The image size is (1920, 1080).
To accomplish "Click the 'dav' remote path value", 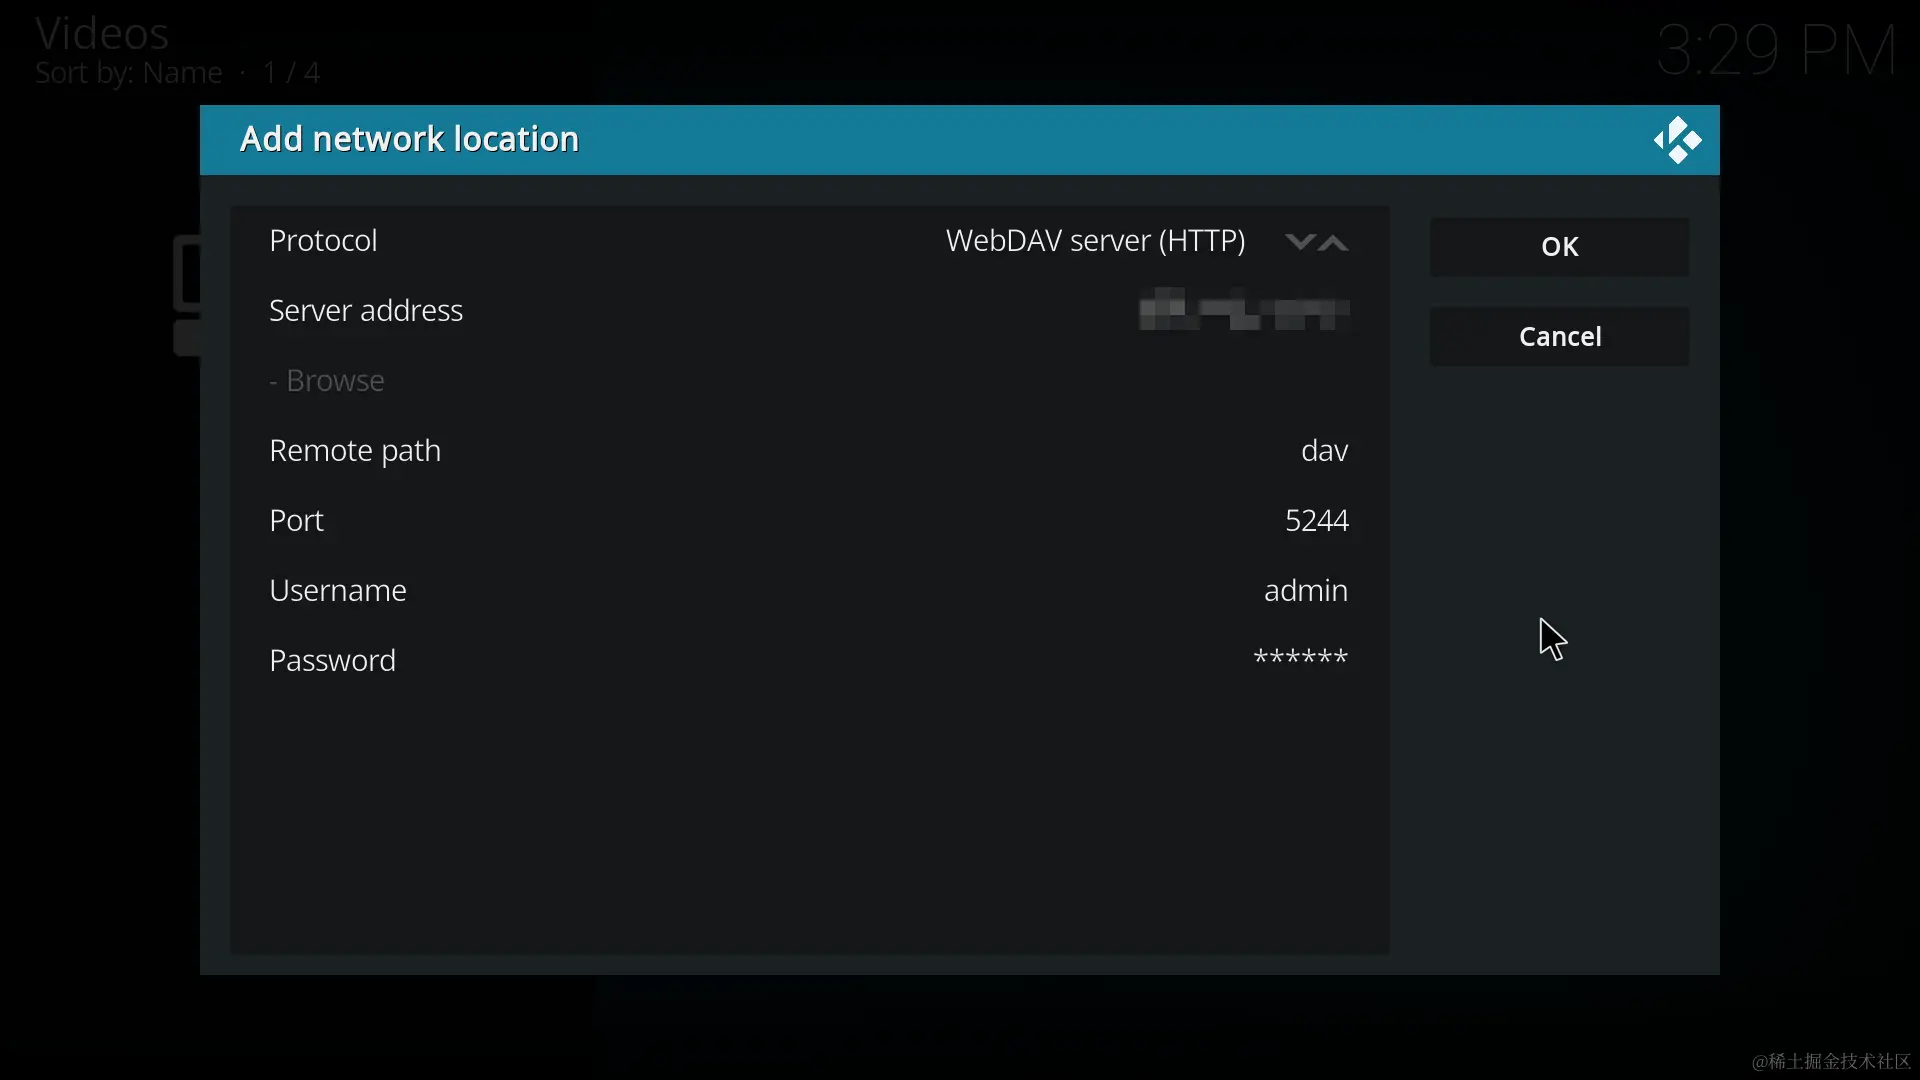I will click(x=1324, y=451).
